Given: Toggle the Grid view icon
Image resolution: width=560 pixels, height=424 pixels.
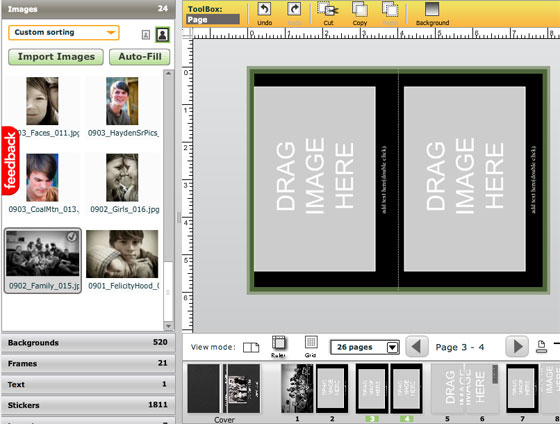Looking at the screenshot, I should [x=311, y=342].
